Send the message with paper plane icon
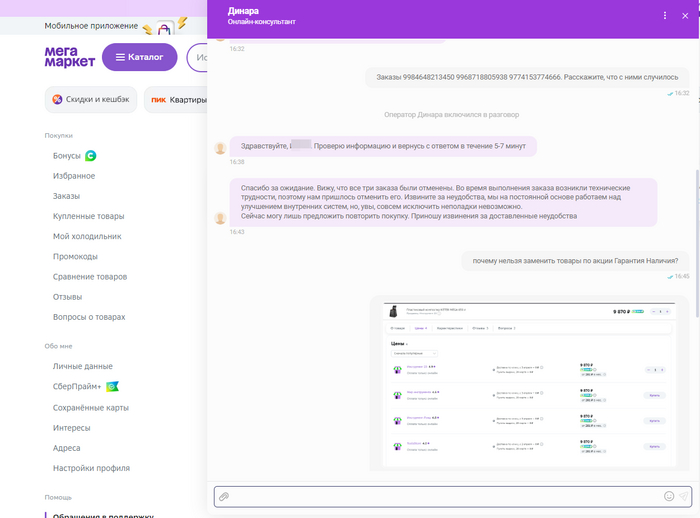 (683, 496)
